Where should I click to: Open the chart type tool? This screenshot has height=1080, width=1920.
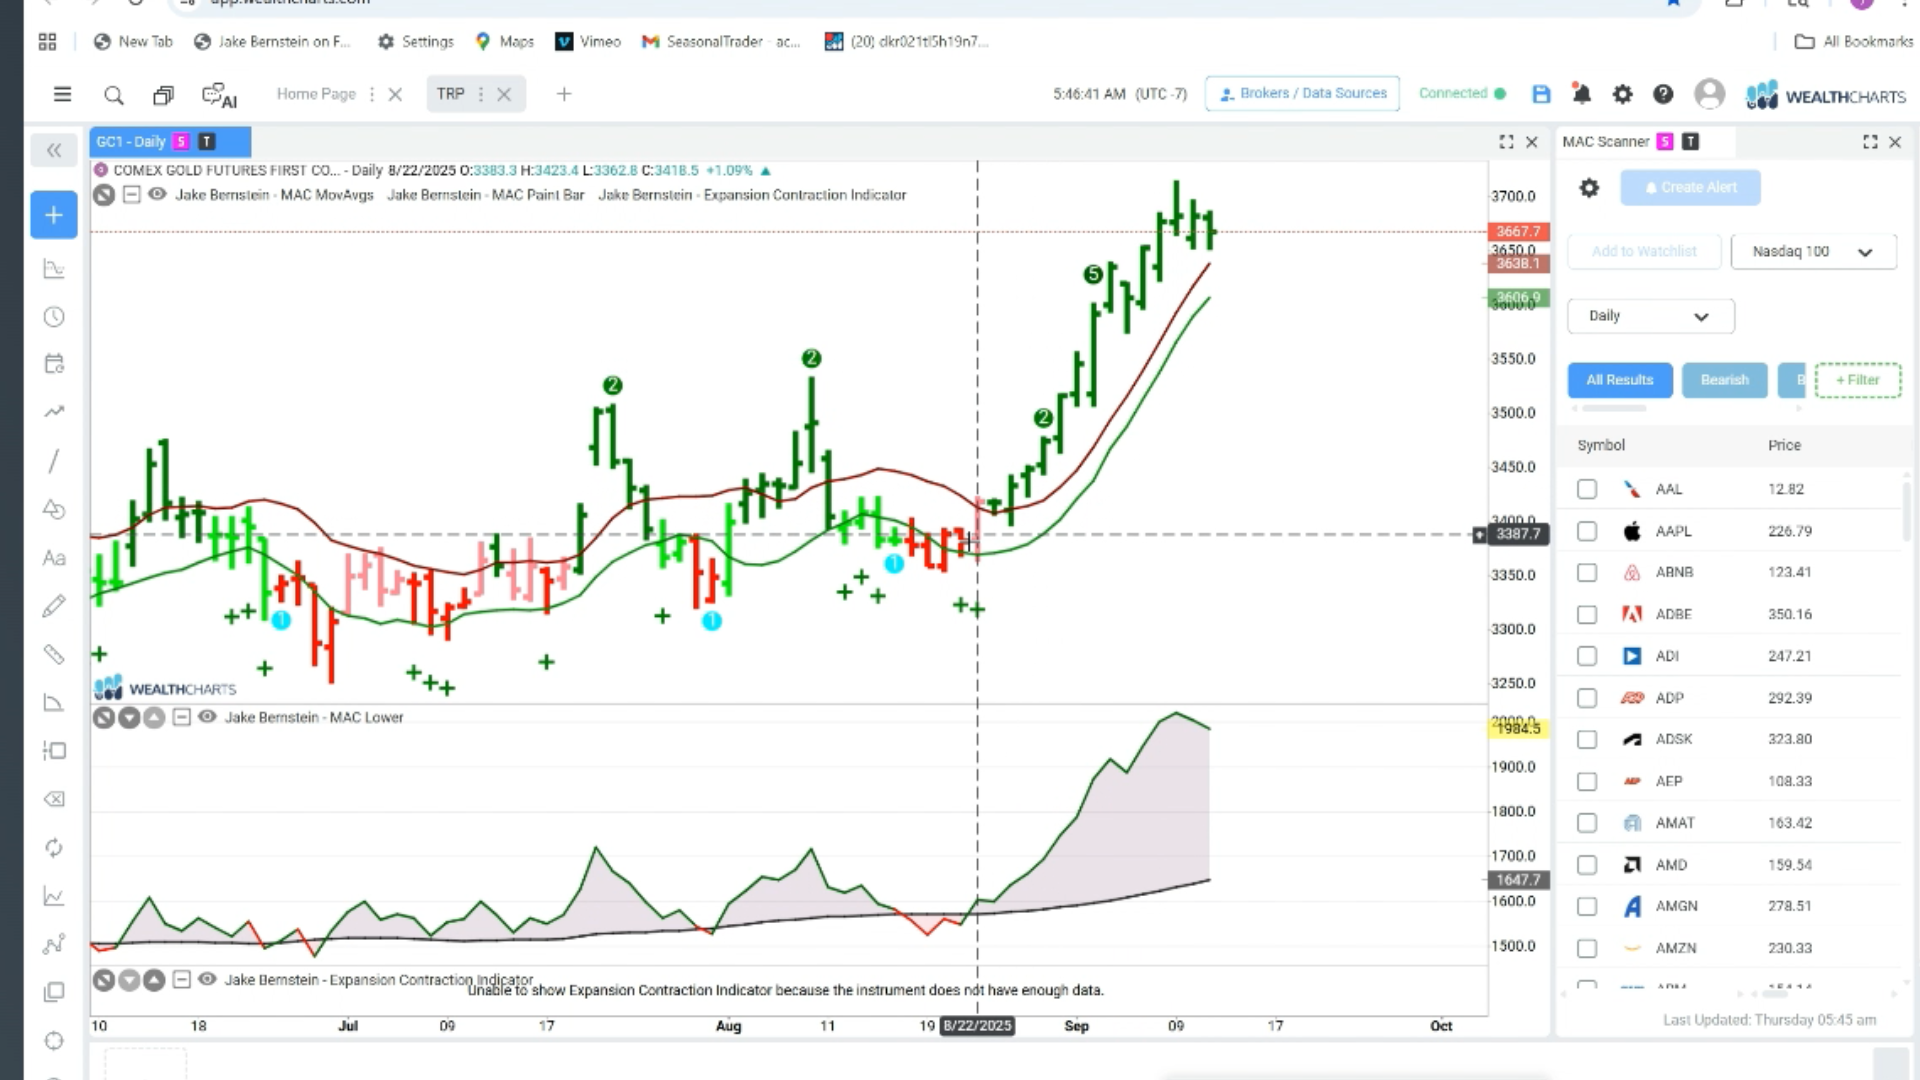[x=54, y=268]
